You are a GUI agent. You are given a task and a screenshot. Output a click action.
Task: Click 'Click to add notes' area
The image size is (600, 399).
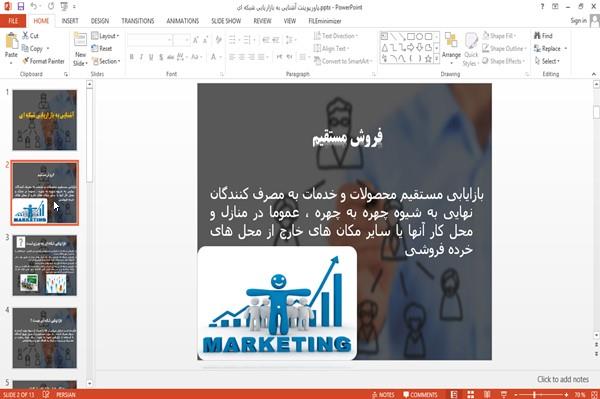563,379
